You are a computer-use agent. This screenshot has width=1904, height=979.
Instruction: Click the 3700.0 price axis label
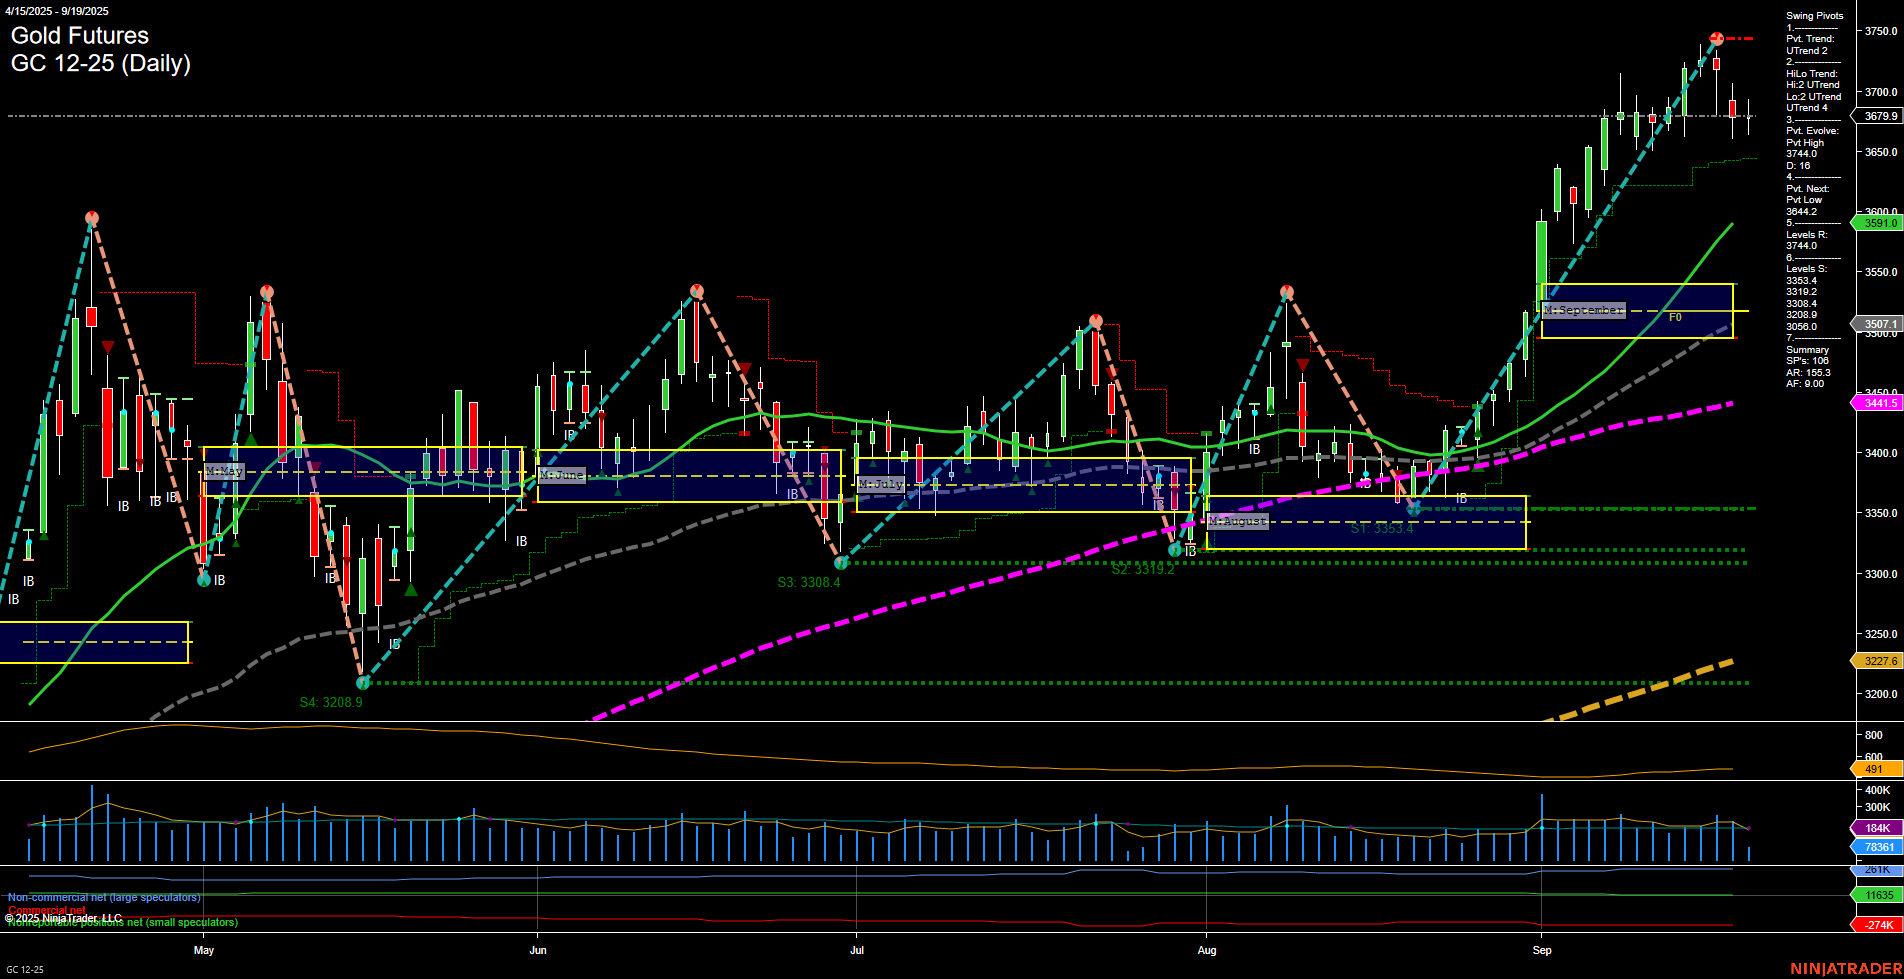coord(1881,92)
